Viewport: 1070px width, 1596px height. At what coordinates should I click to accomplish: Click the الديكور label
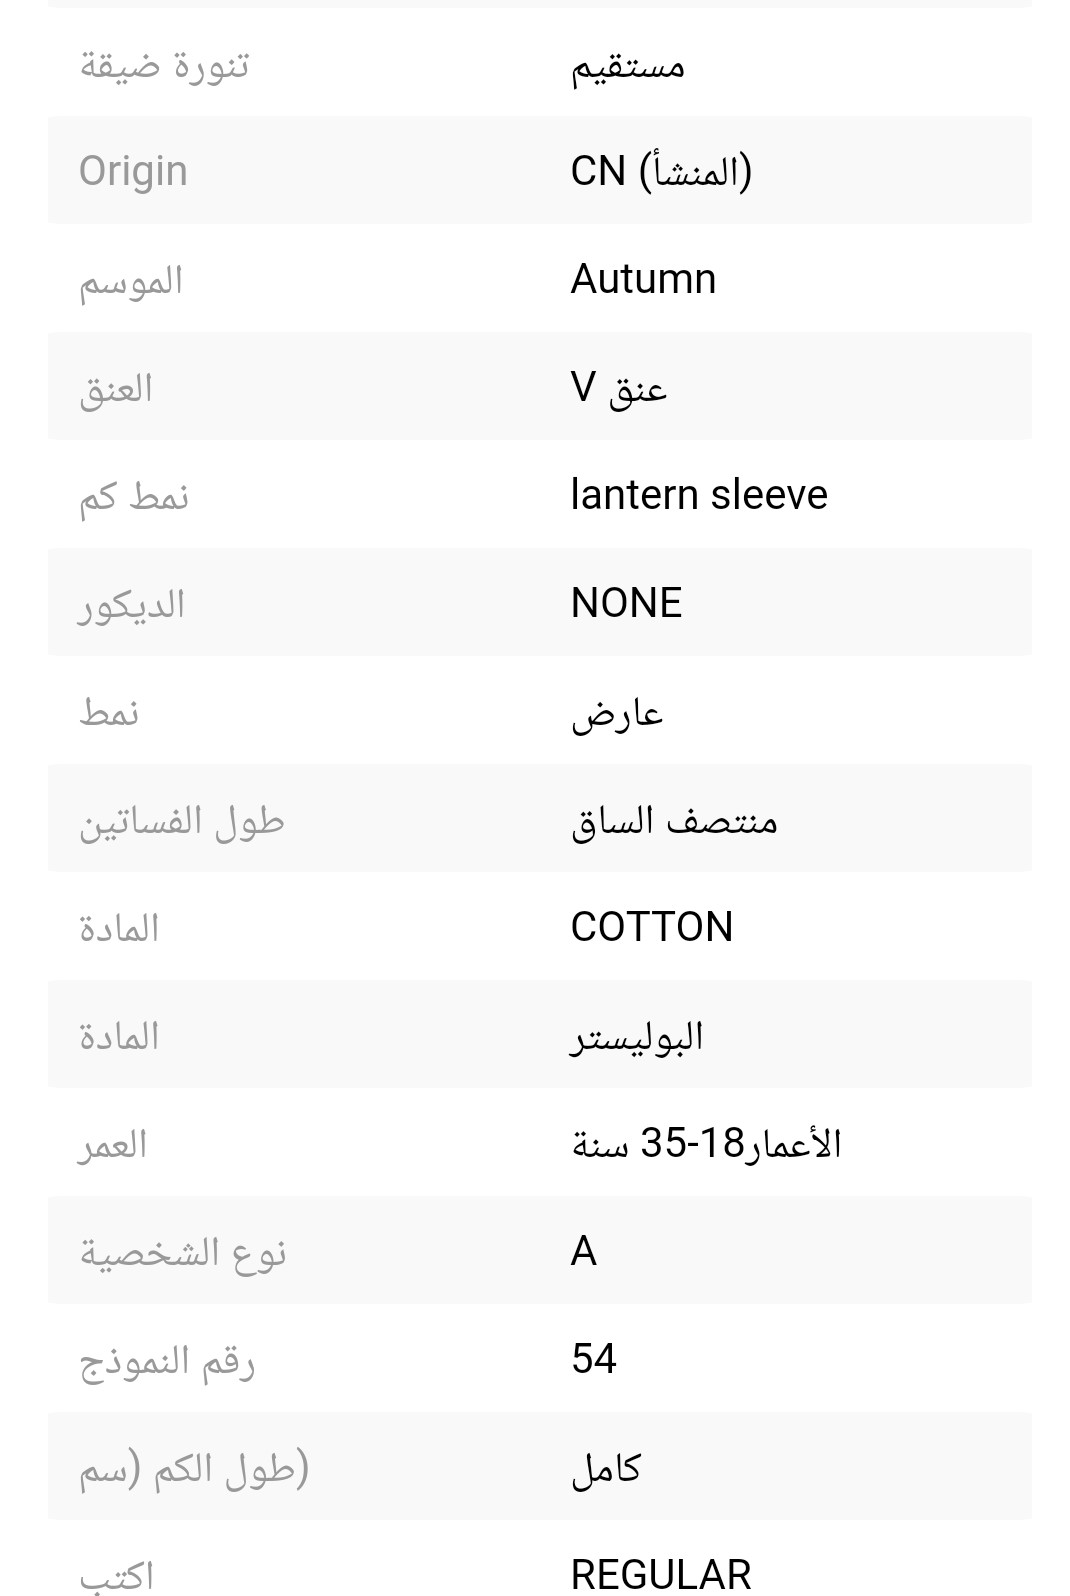click(131, 604)
